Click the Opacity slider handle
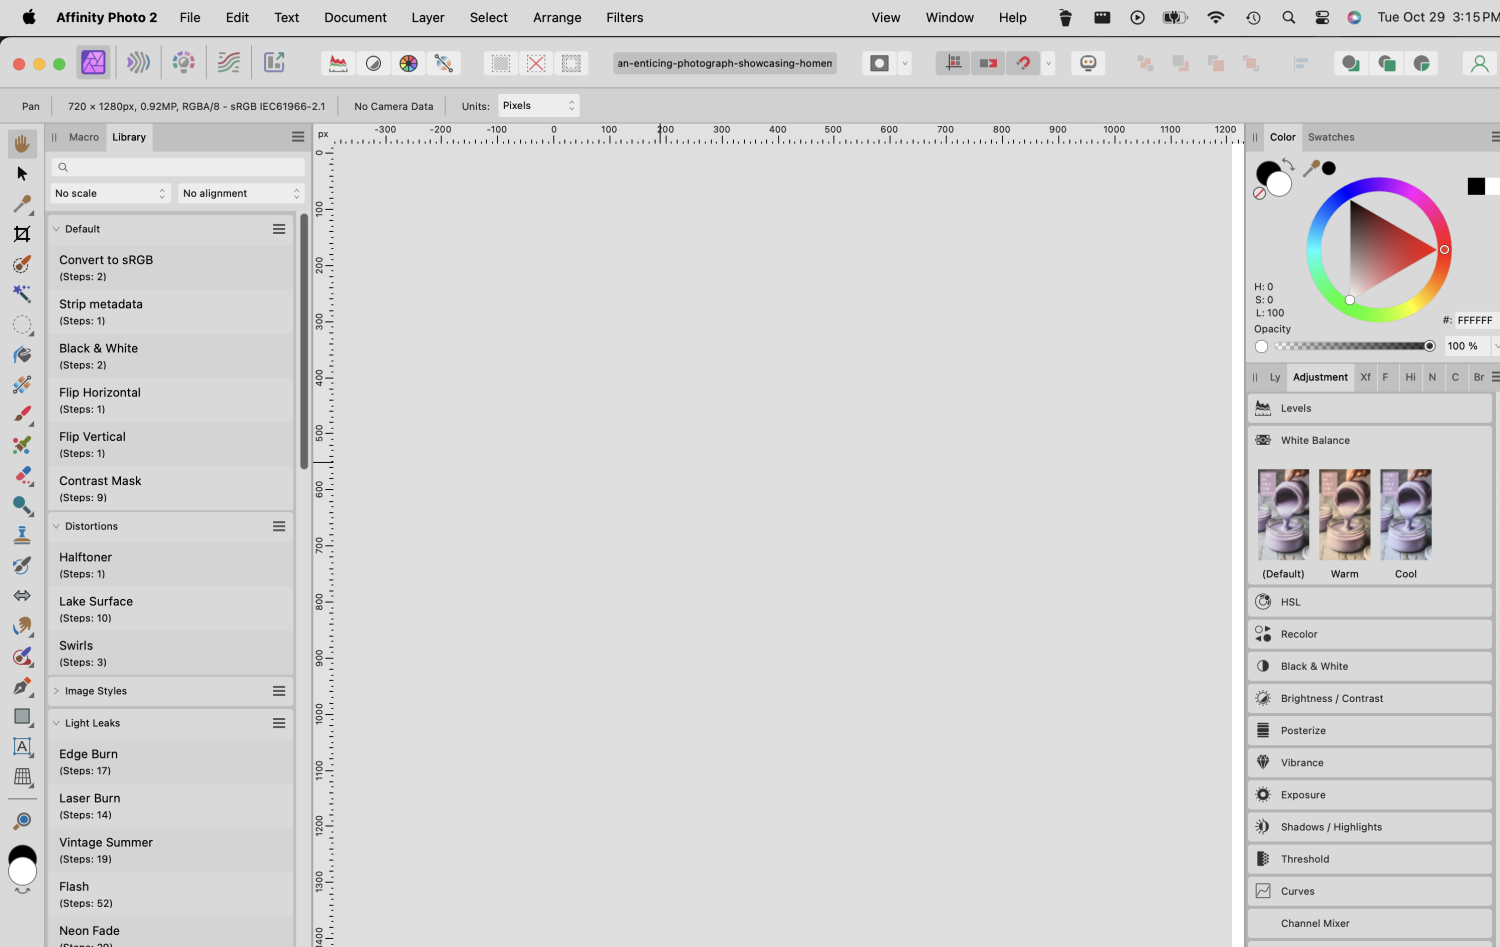 [1429, 346]
